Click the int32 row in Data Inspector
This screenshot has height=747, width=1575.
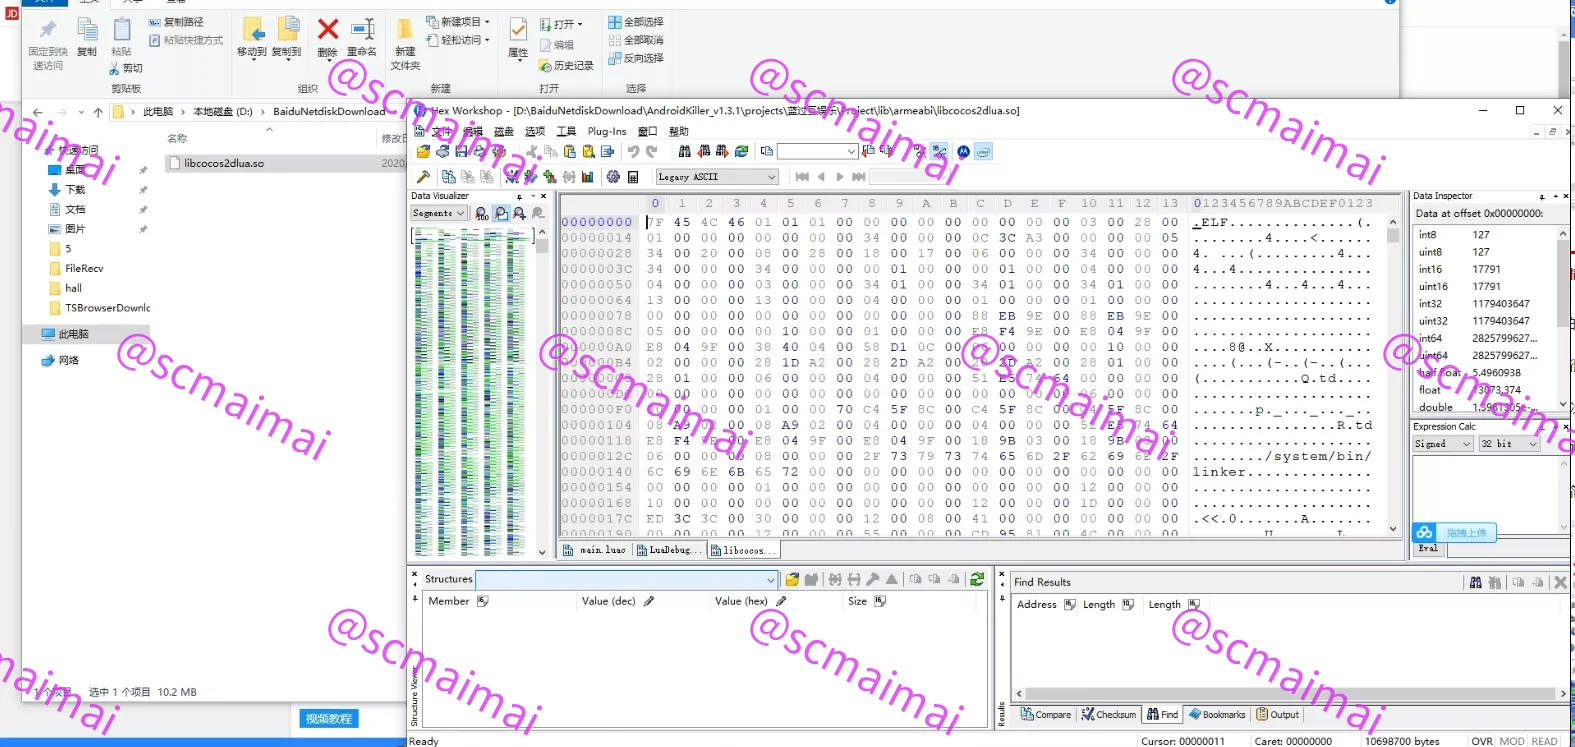pos(1487,304)
